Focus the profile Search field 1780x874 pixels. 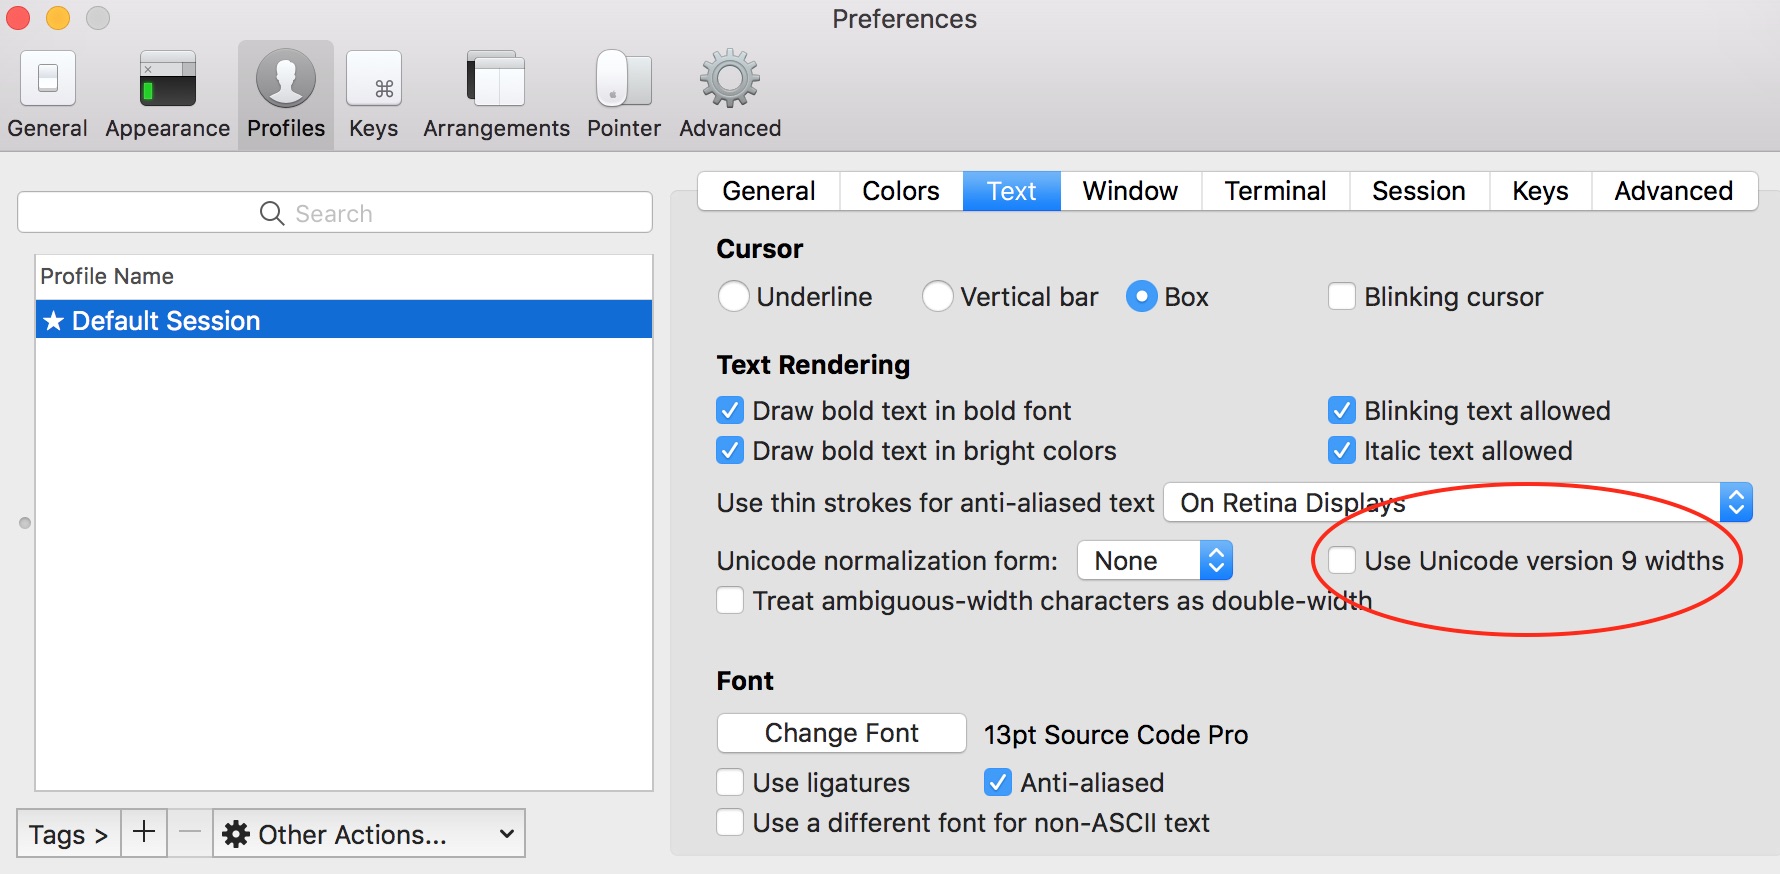coord(335,213)
